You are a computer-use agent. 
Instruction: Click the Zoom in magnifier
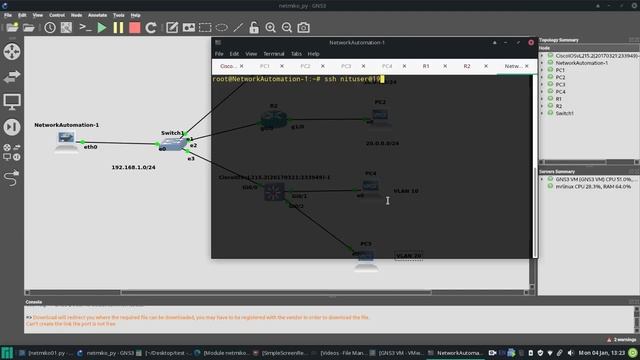[x=270, y=27]
